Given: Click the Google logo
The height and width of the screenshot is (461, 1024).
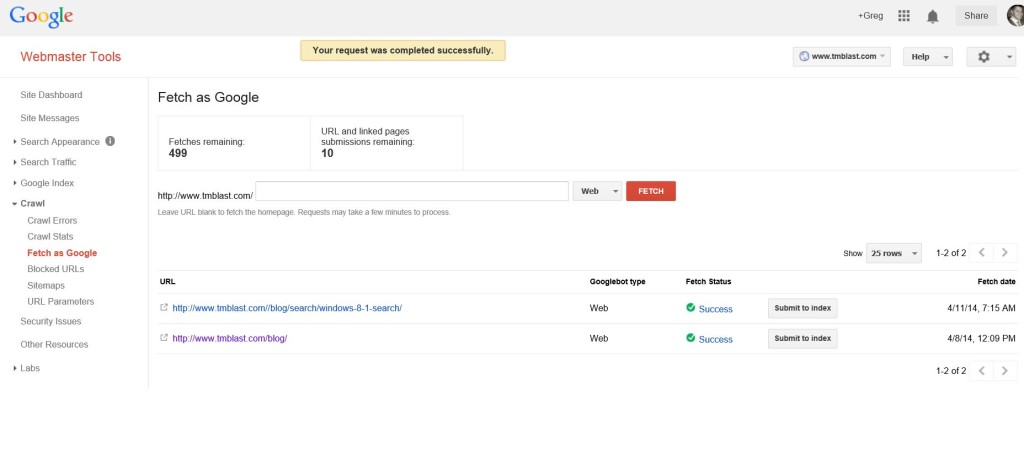Looking at the screenshot, I should pos(41,17).
